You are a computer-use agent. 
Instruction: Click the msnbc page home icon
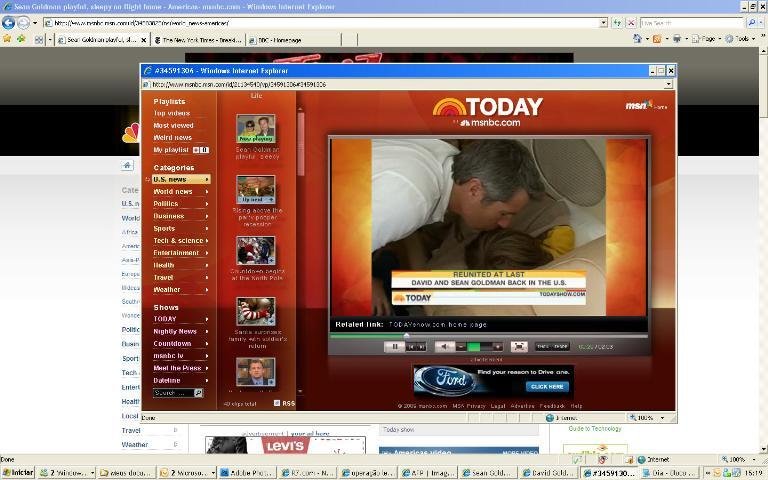[127, 165]
